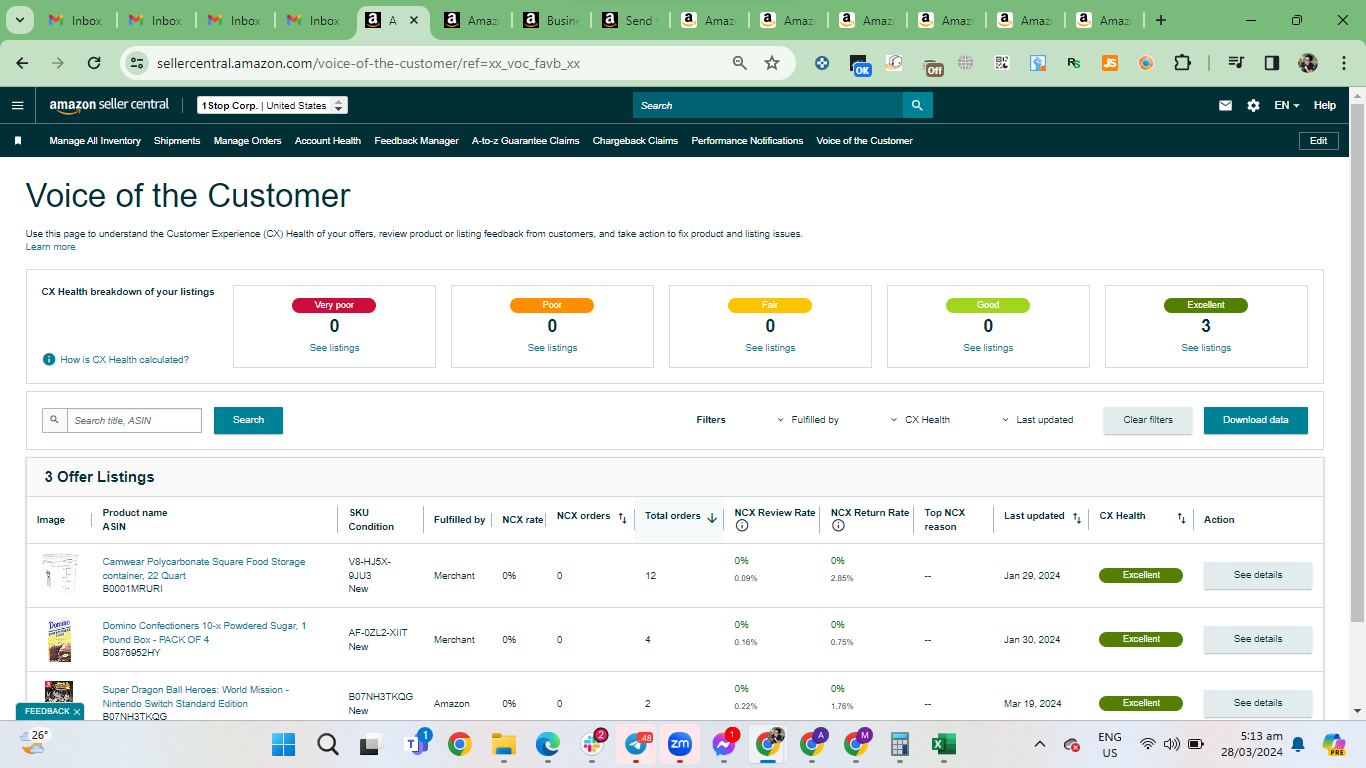Reload the page in Chrome
This screenshot has width=1366, height=768.
coord(94,63)
